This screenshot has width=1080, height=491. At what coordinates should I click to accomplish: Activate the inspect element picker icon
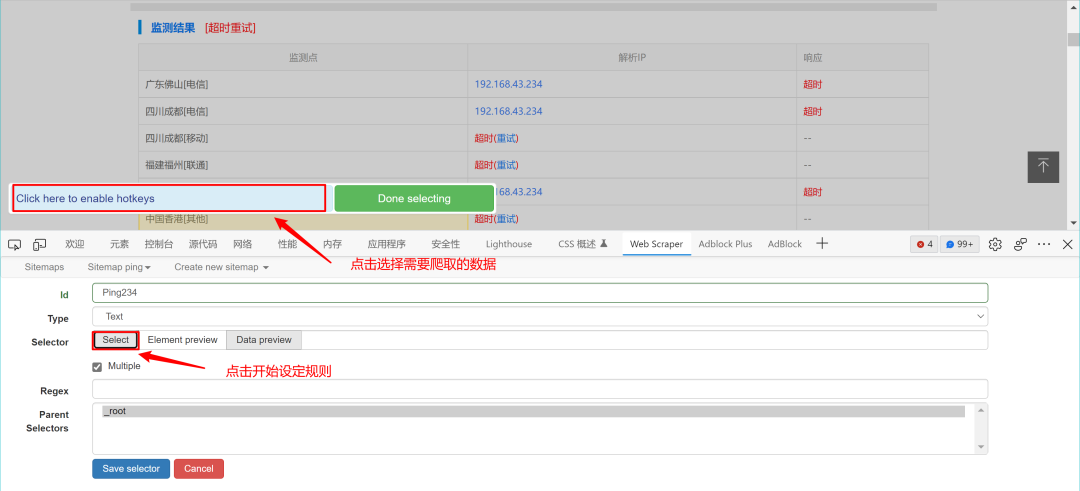[x=15, y=244]
